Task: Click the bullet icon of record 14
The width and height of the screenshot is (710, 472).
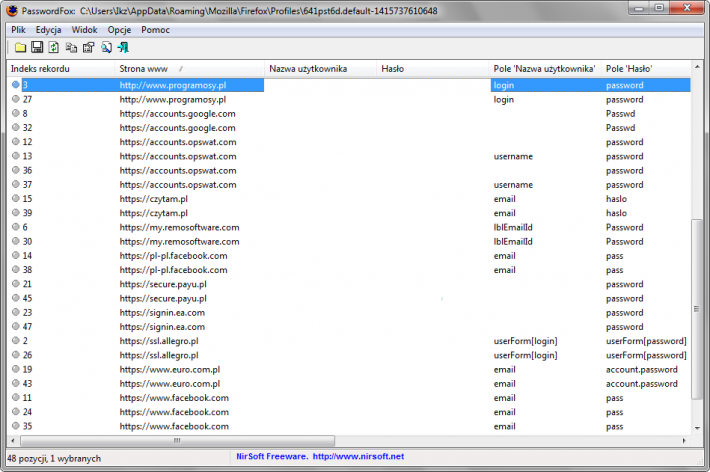Action: pos(16,255)
